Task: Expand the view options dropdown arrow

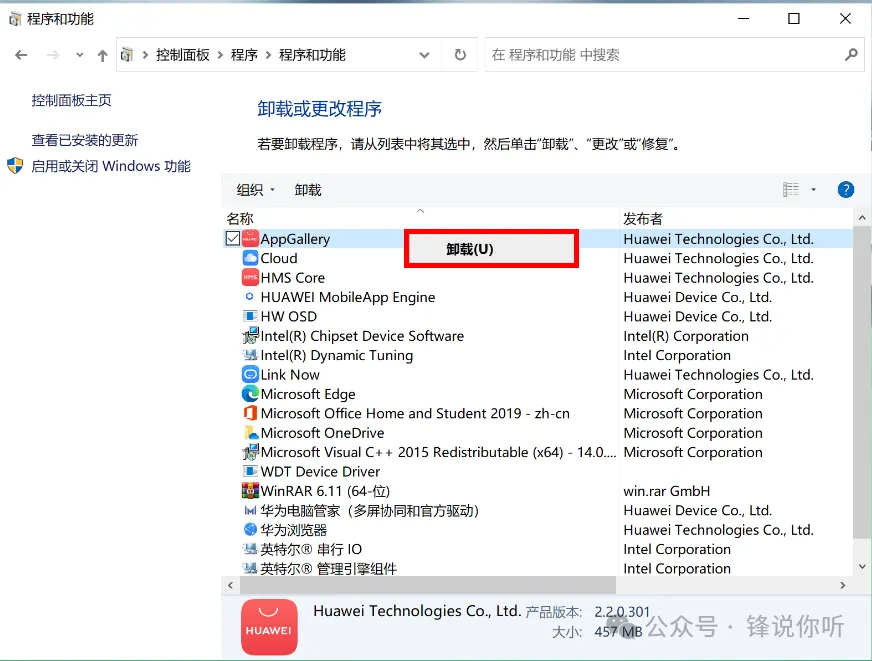Action: click(813, 190)
